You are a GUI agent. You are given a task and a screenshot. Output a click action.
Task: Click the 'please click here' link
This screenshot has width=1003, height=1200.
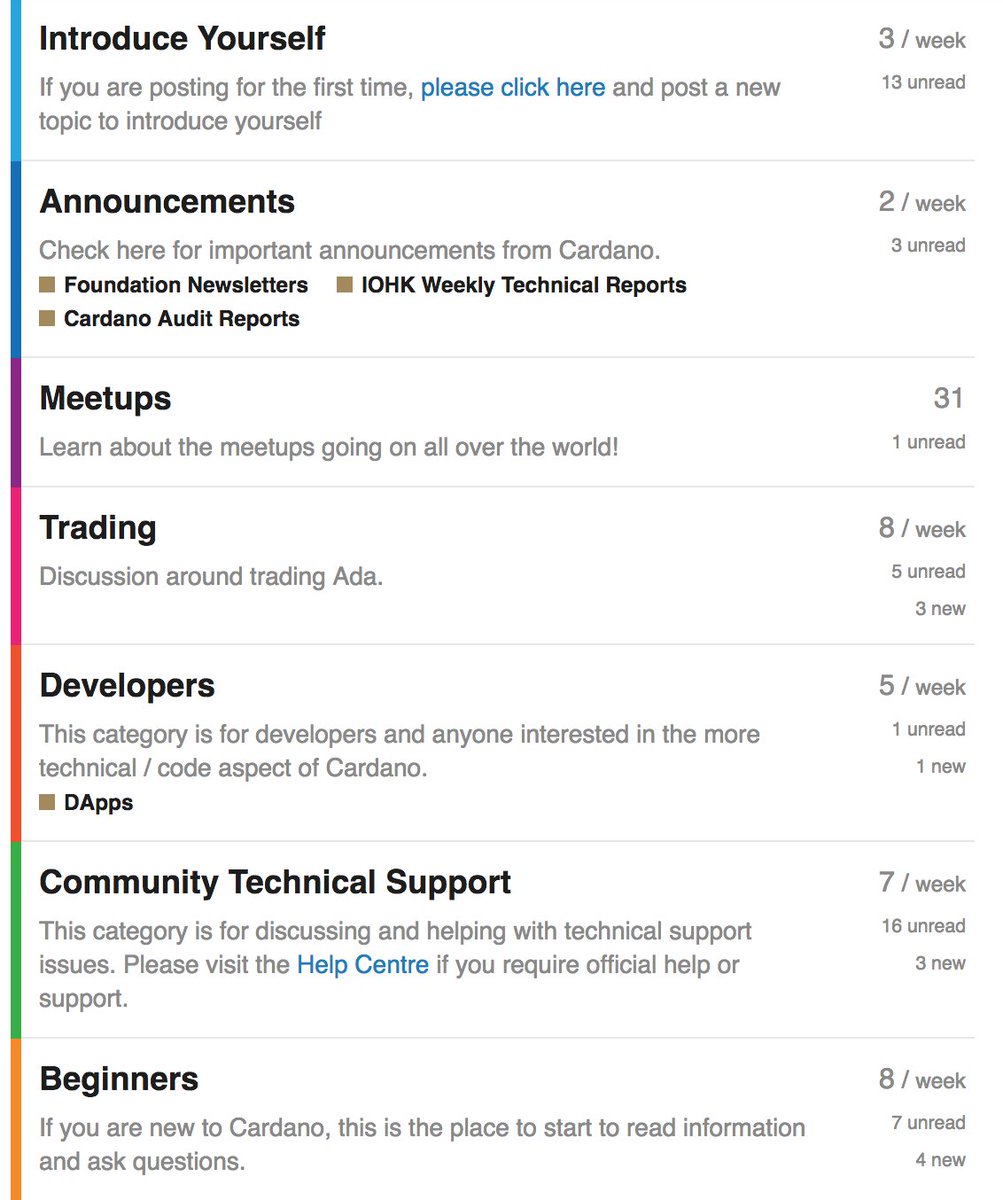tap(513, 87)
